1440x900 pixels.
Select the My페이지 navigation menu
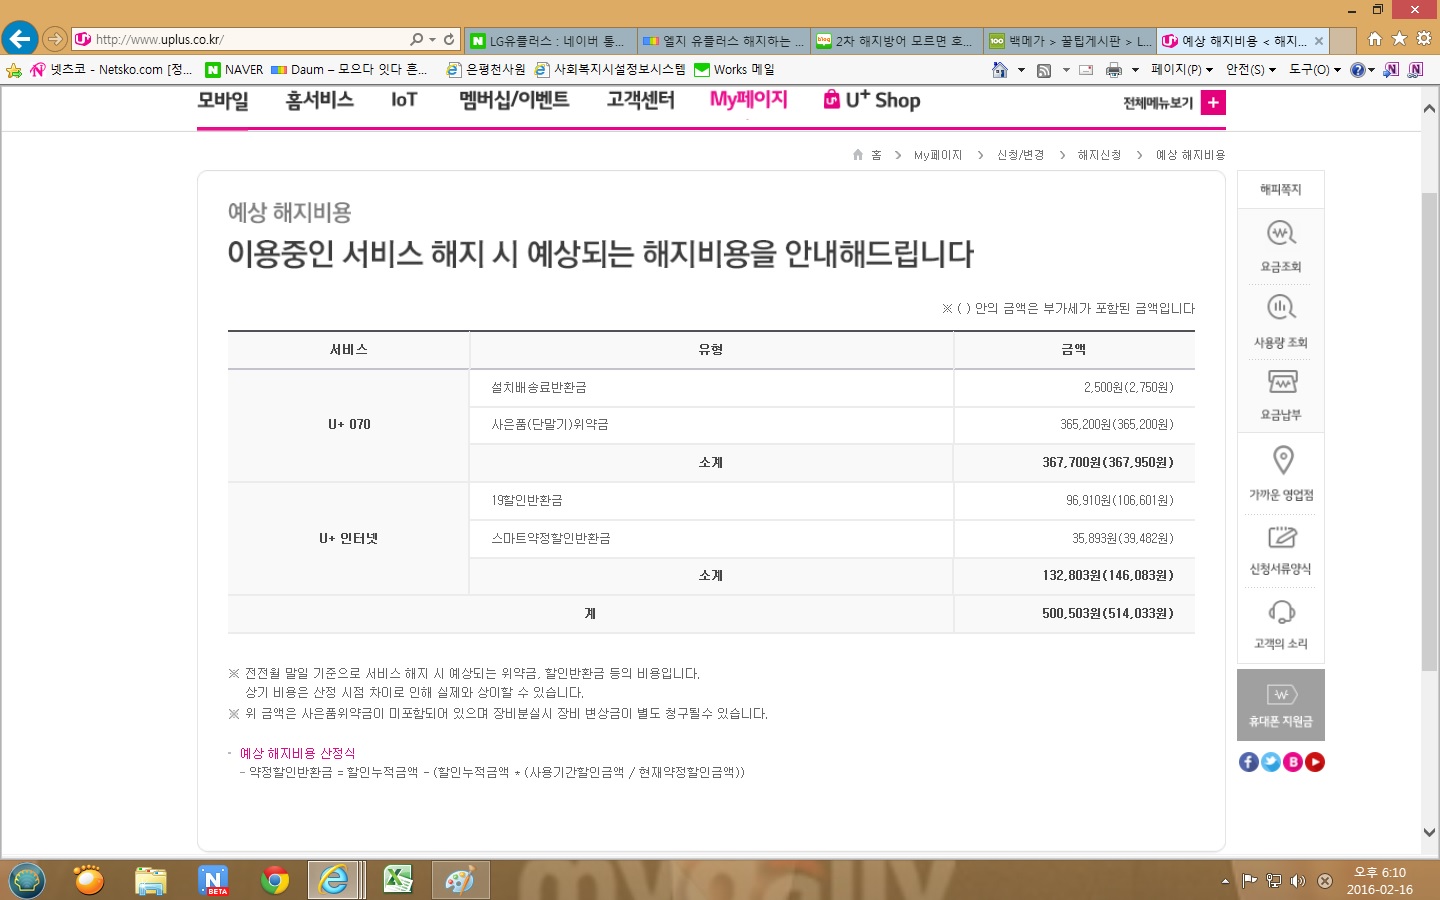pos(748,100)
